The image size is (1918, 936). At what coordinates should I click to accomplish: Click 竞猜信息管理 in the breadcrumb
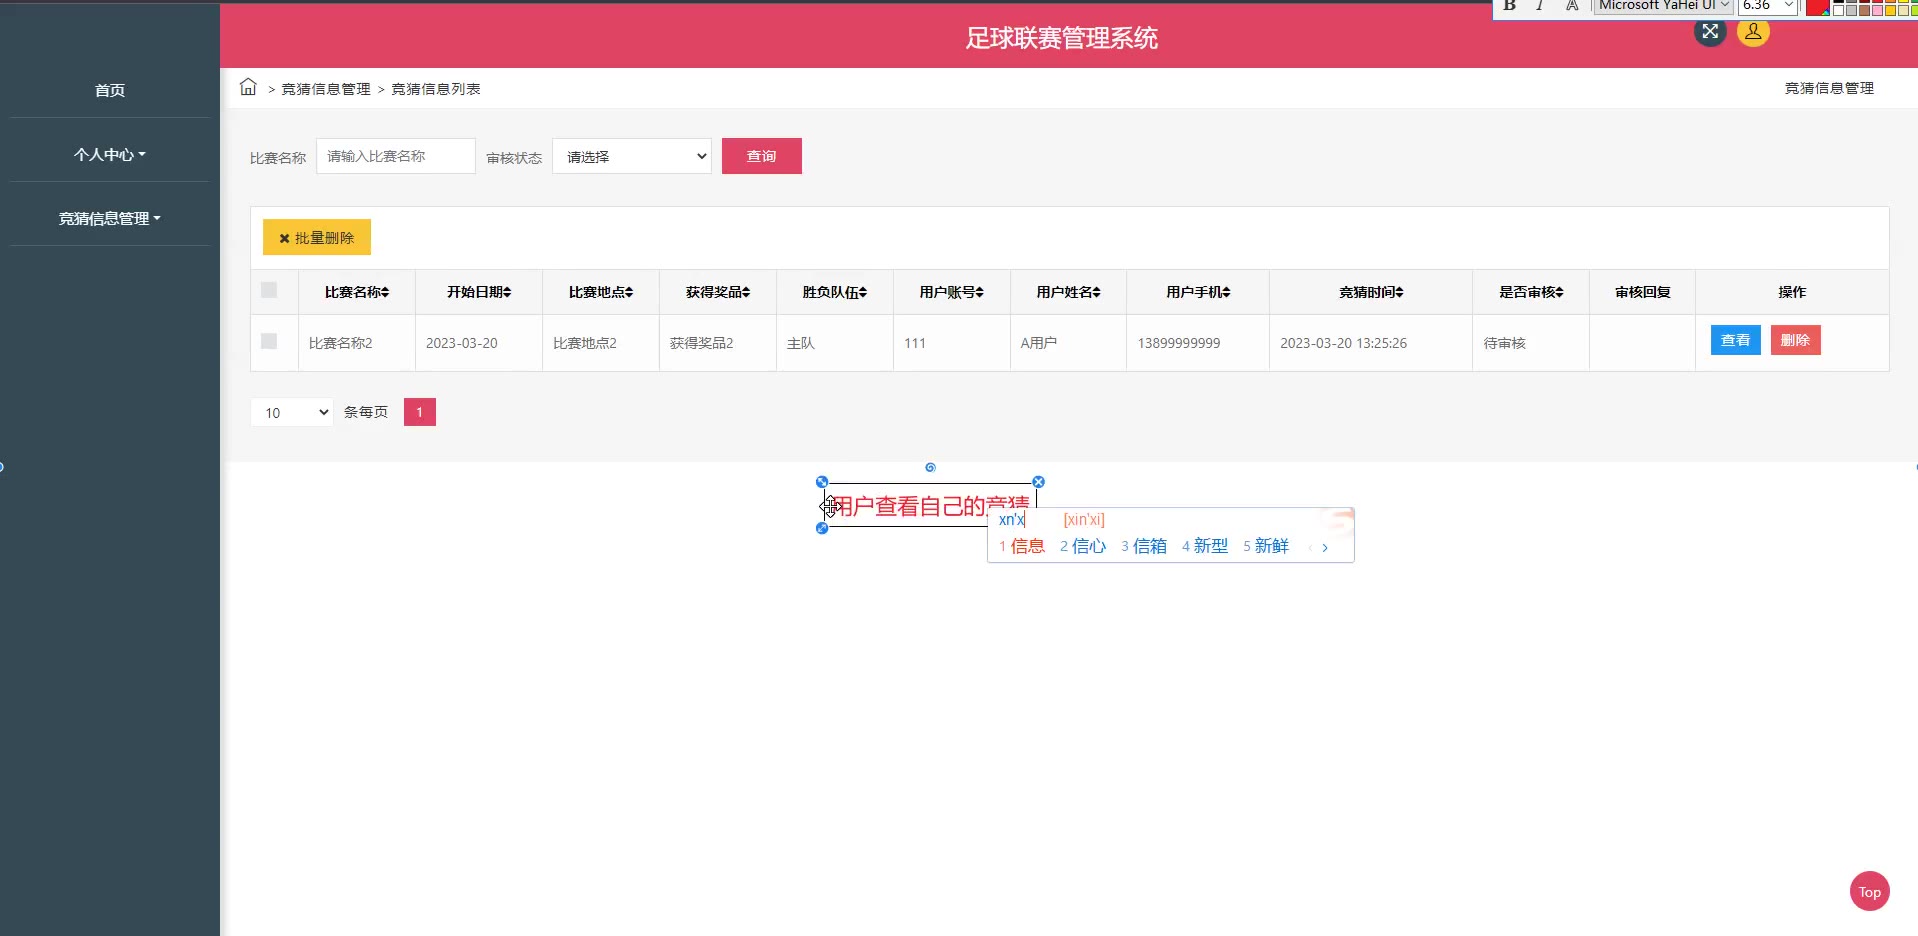(326, 89)
